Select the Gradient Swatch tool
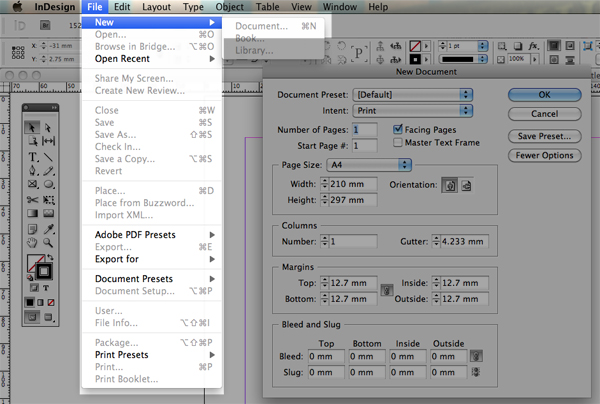 [32, 213]
